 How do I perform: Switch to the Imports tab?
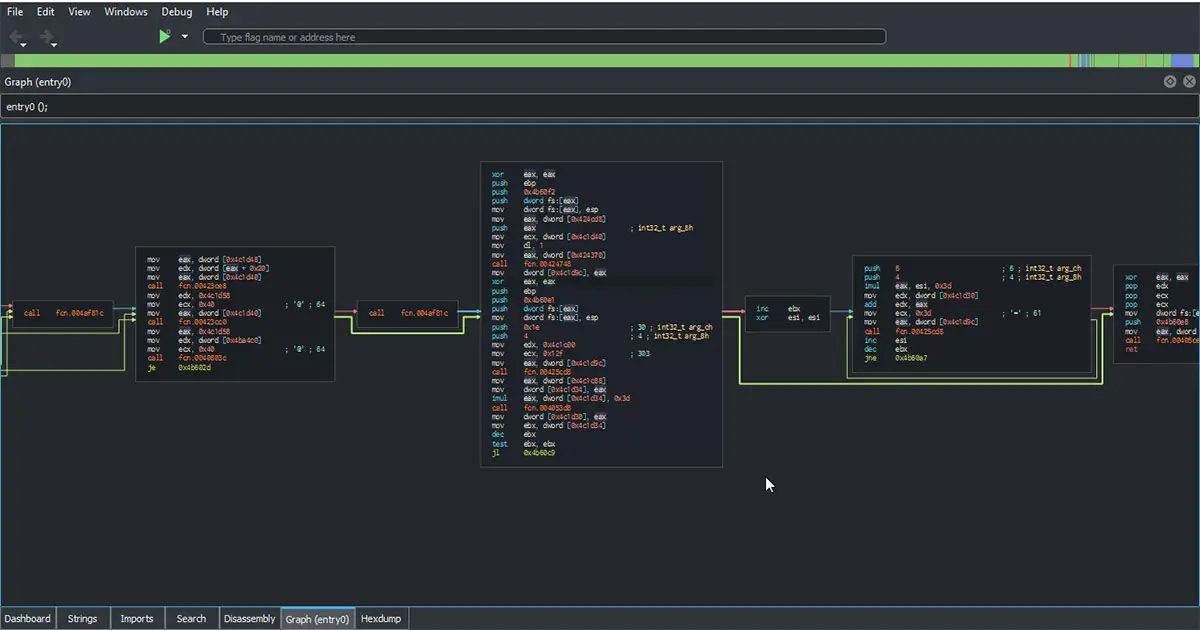137,618
